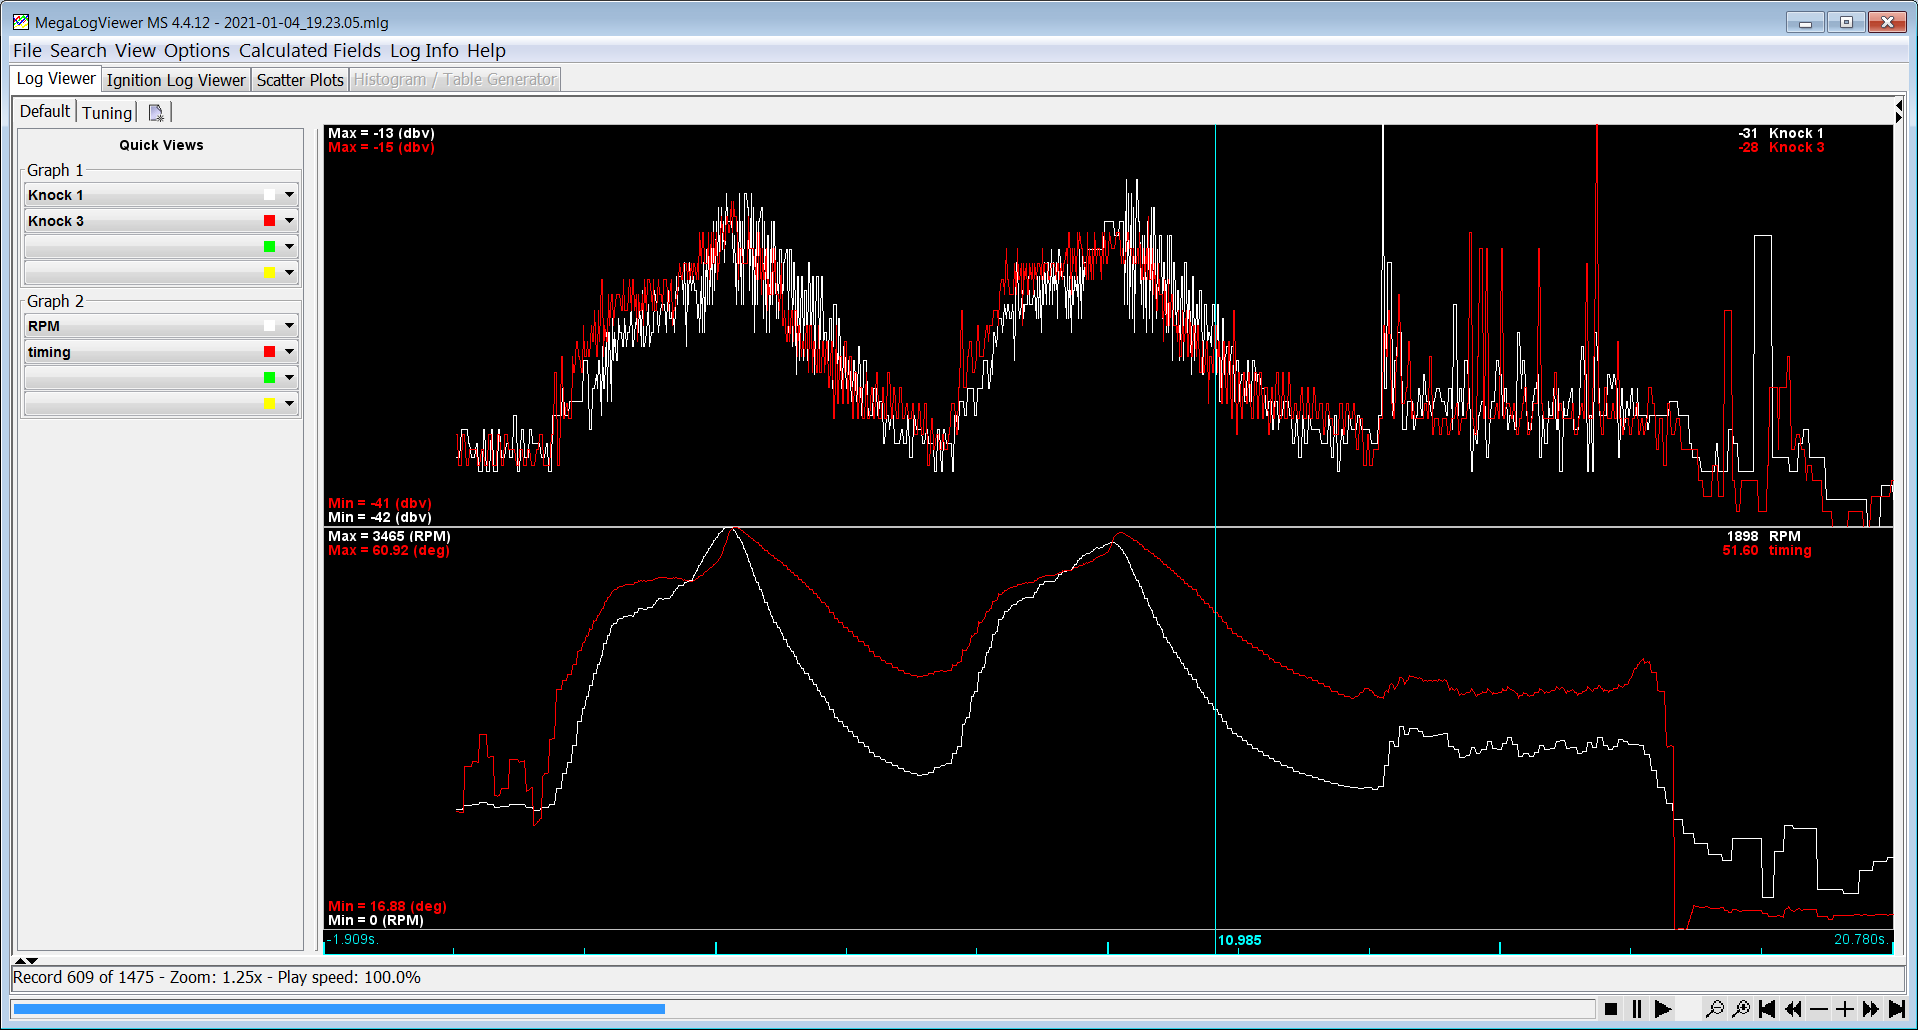Open the Log Info menu

pos(424,51)
